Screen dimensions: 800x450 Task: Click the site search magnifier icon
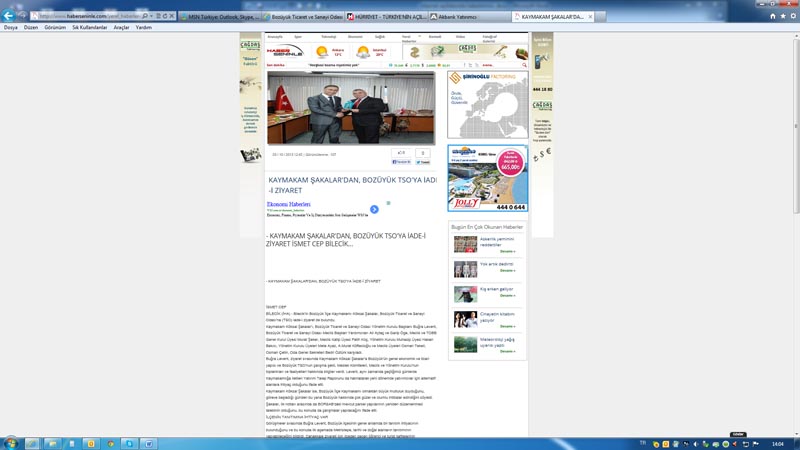click(524, 65)
